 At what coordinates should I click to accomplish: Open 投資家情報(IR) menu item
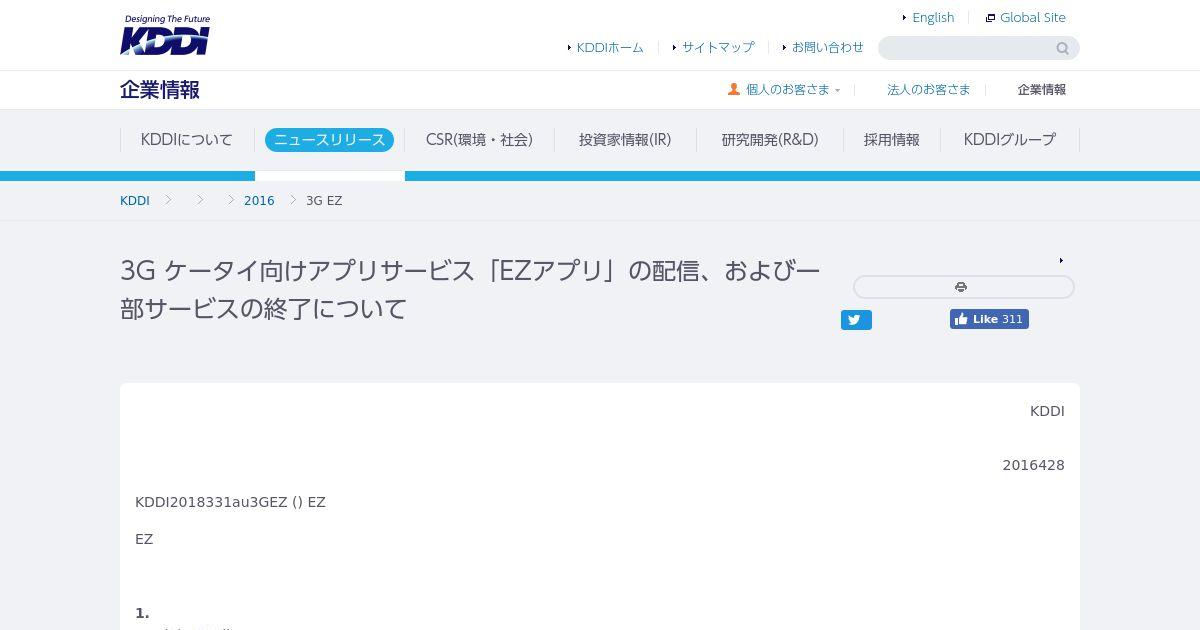click(x=625, y=140)
